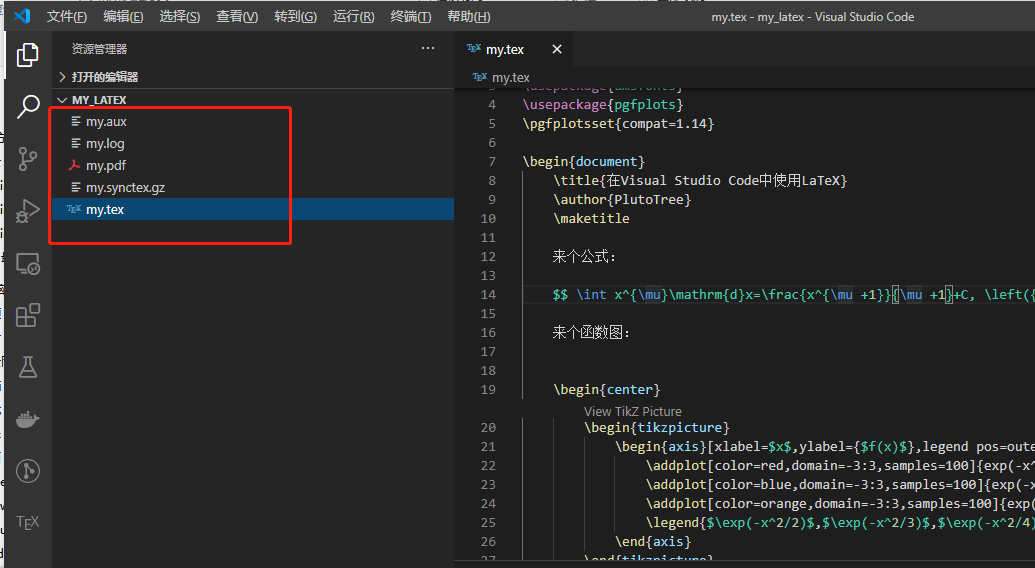Viewport: 1035px width, 568px height.
Task: Open the 帮助(H) menu
Action: [x=469, y=16]
